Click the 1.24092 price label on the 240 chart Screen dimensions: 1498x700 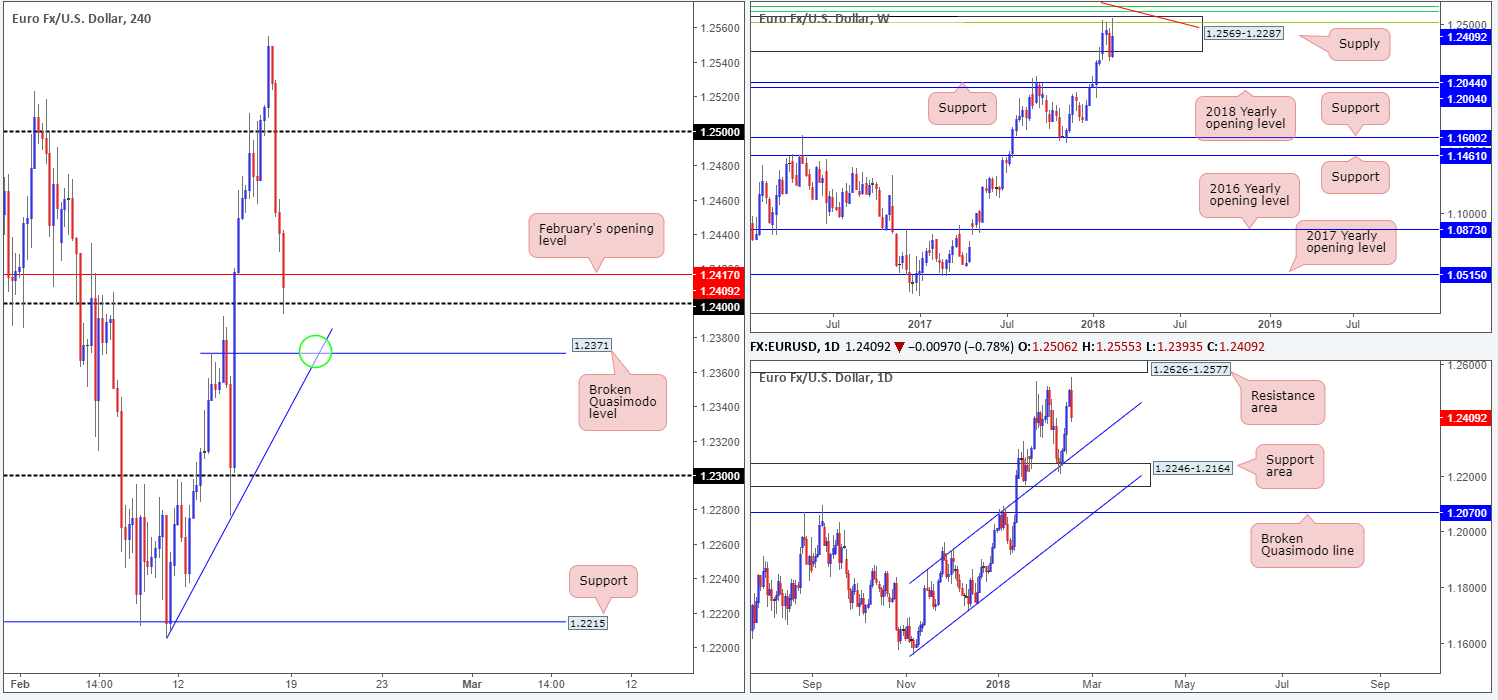[x=721, y=291]
